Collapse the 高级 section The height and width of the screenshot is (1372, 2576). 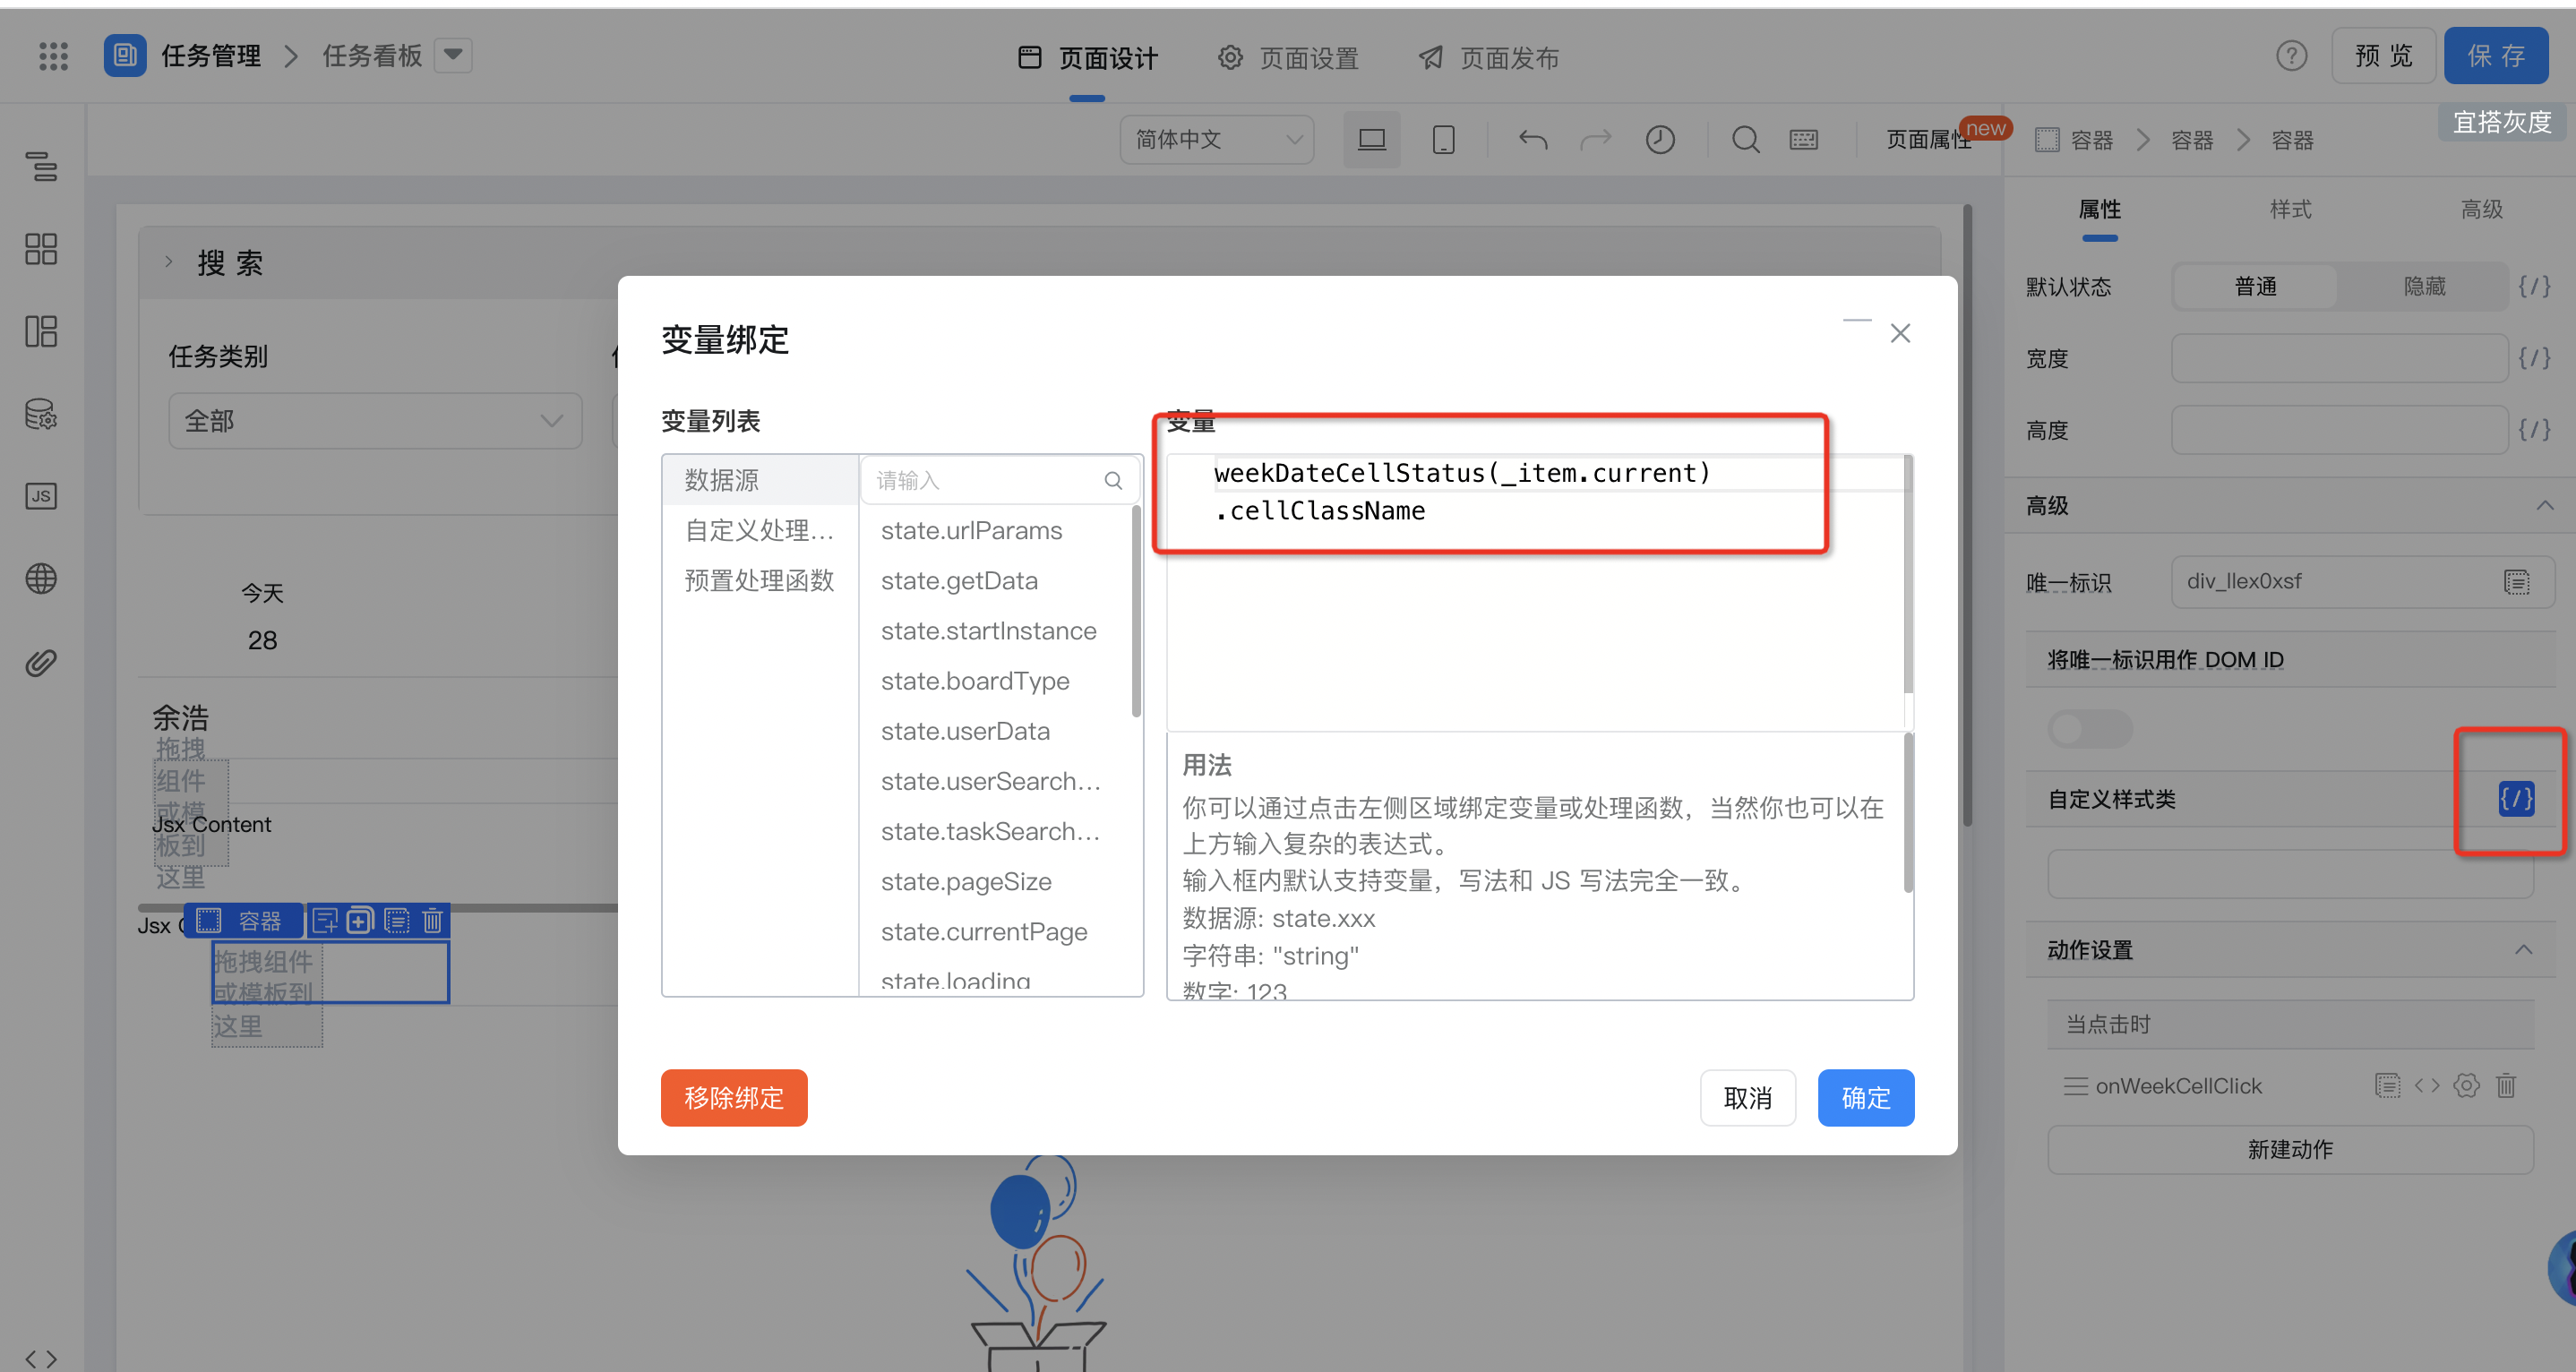(2544, 506)
